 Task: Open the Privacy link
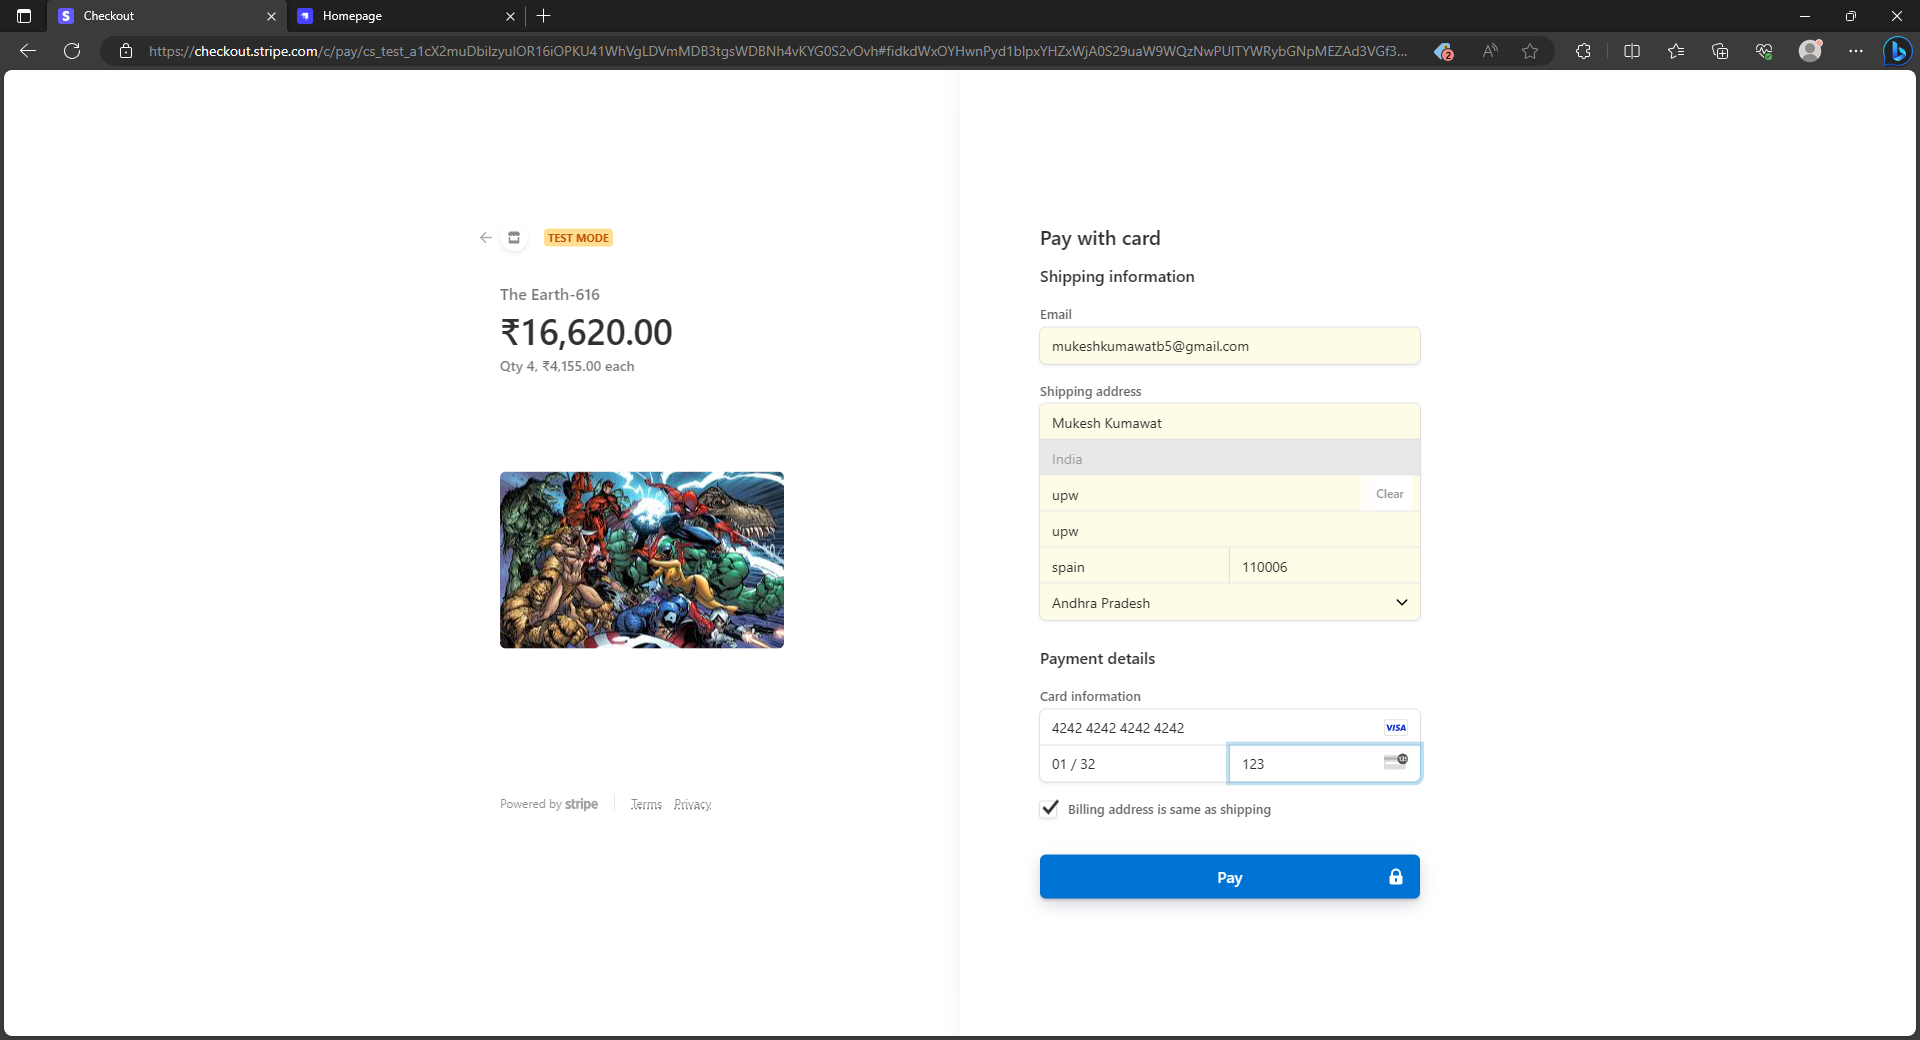click(x=692, y=804)
